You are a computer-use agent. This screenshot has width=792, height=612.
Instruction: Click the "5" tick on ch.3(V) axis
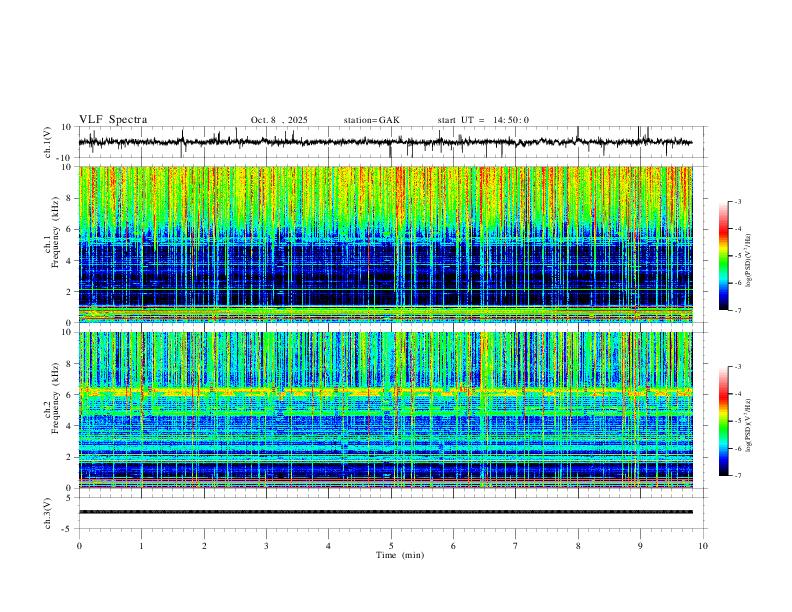pos(70,497)
